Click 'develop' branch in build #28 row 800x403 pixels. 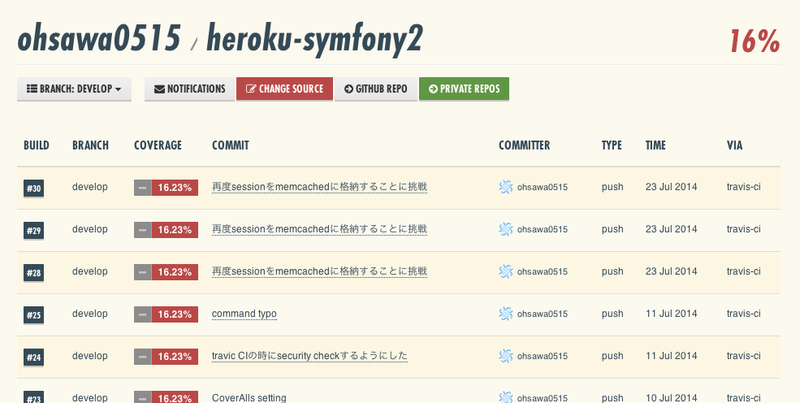pos(90,271)
